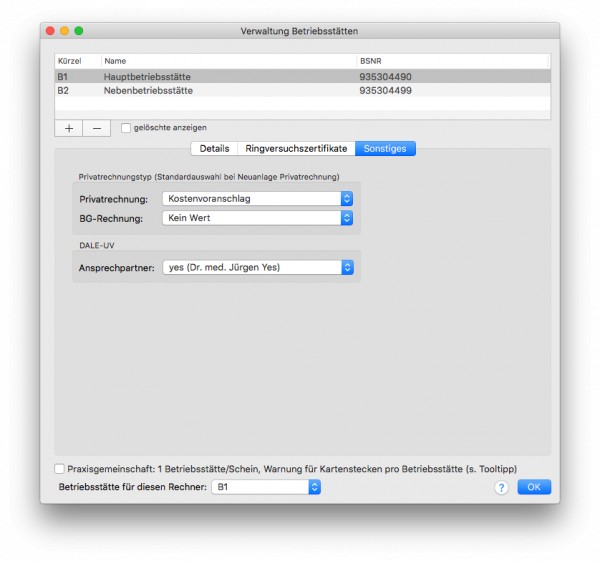Choose Betriebsstätte für diesen Rechner dropdown
This screenshot has width=600, height=561.
[266, 487]
